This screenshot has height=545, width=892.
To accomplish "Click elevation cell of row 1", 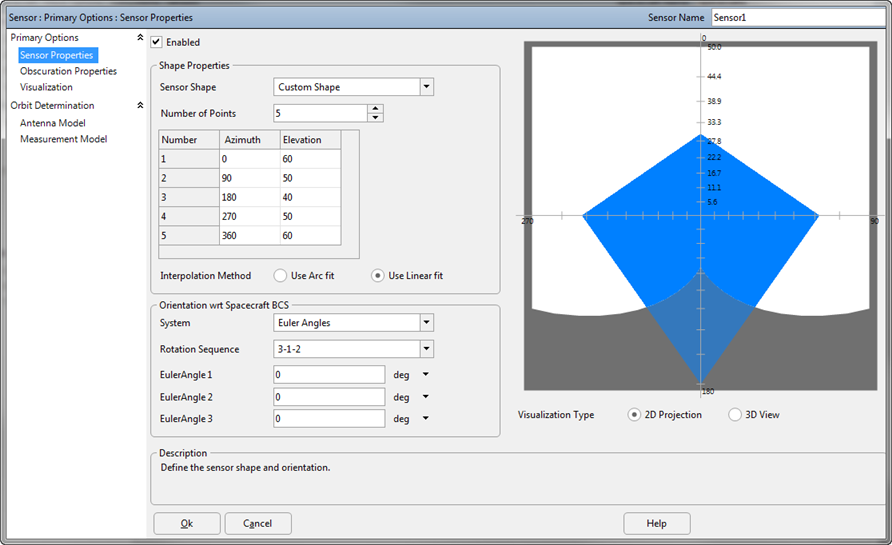I will (x=311, y=159).
